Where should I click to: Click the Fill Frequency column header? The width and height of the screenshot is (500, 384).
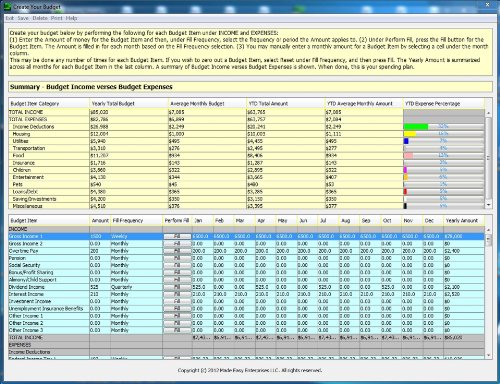tap(136, 221)
